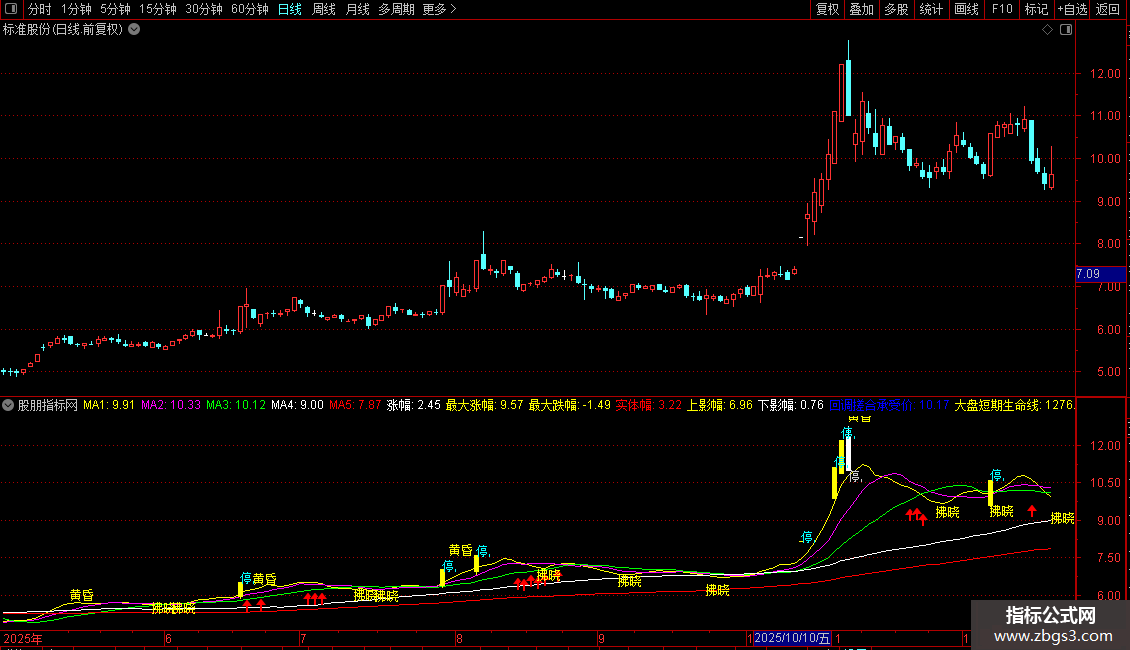Activate the 画线 drawing tools
1130x650 pixels.
pyautogui.click(x=966, y=9)
